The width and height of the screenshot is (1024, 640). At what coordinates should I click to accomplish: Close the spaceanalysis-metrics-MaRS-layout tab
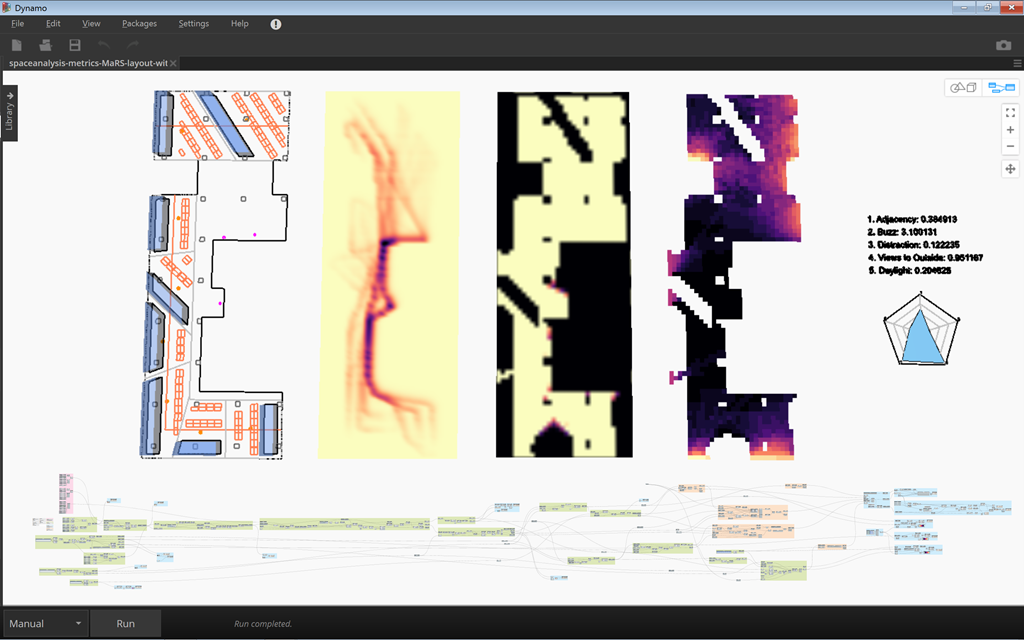tap(173, 63)
